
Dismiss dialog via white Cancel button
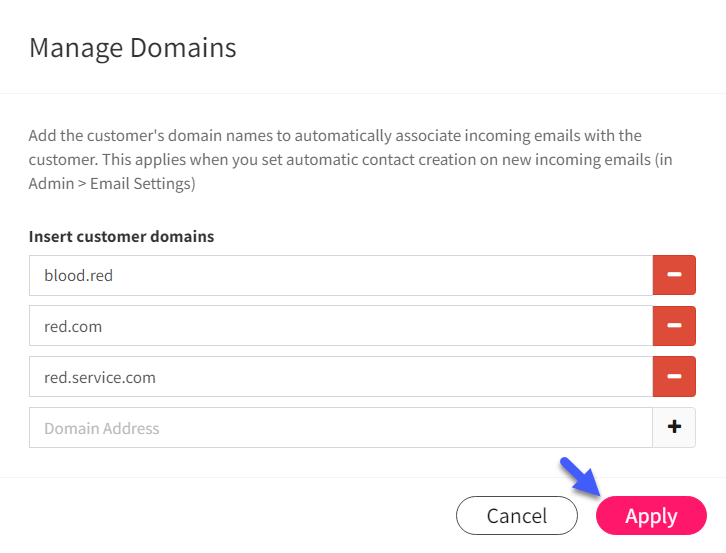pyautogui.click(x=517, y=515)
